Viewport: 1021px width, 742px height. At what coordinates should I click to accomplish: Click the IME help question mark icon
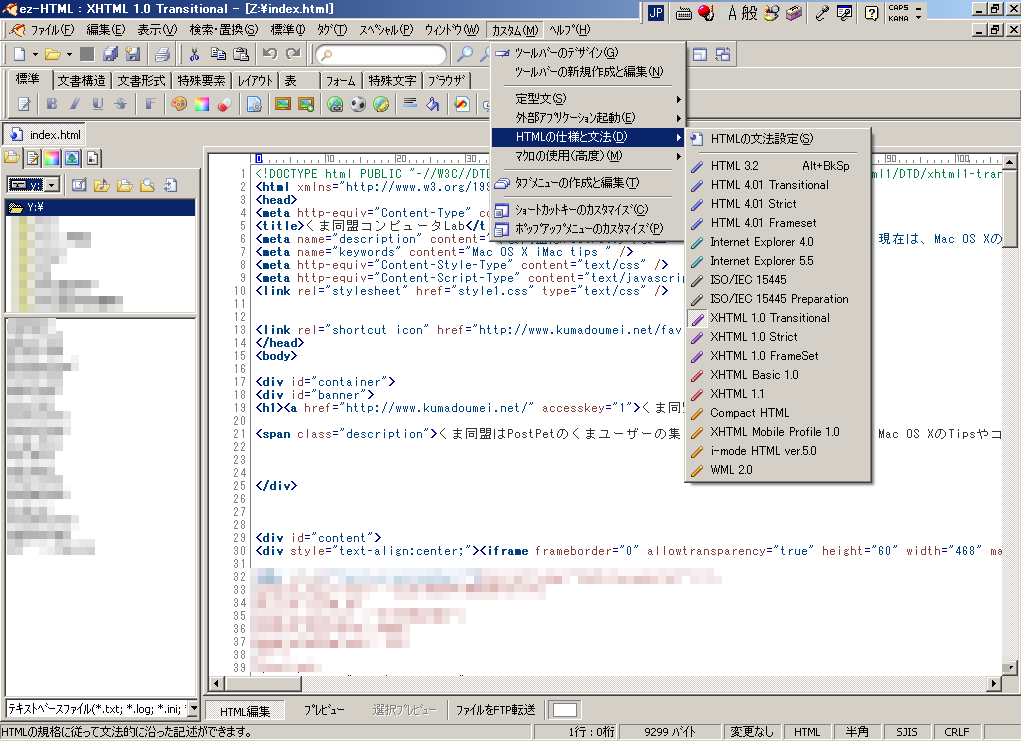pos(871,13)
